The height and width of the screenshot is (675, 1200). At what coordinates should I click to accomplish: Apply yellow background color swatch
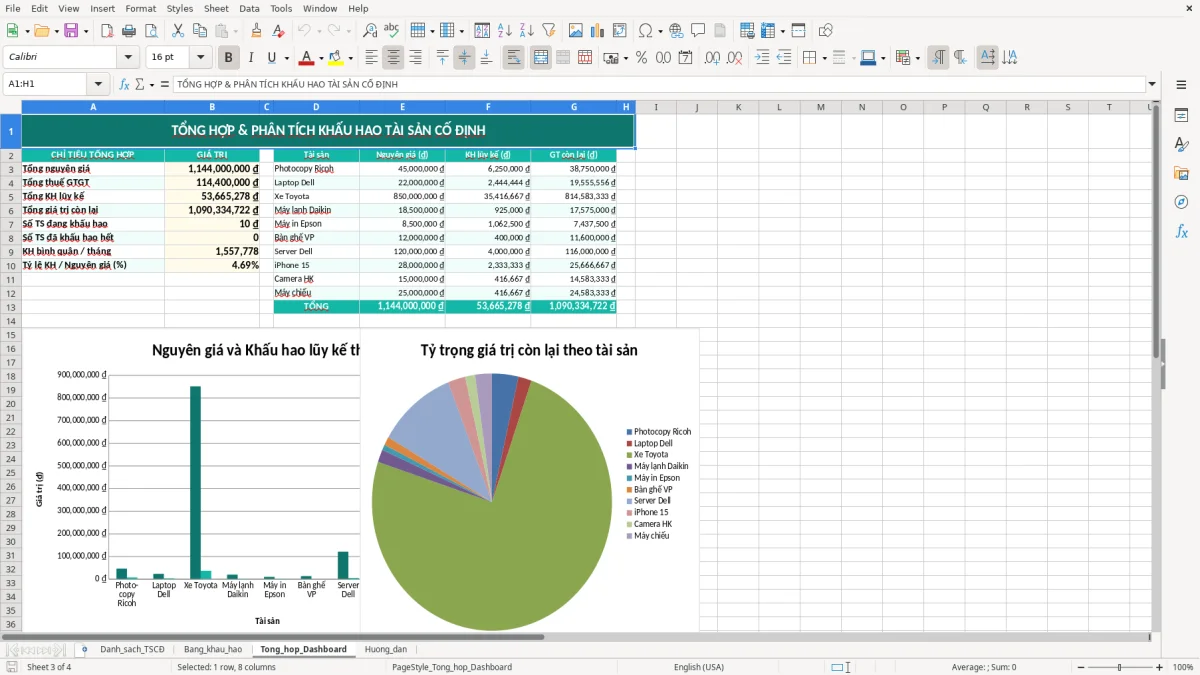336,58
